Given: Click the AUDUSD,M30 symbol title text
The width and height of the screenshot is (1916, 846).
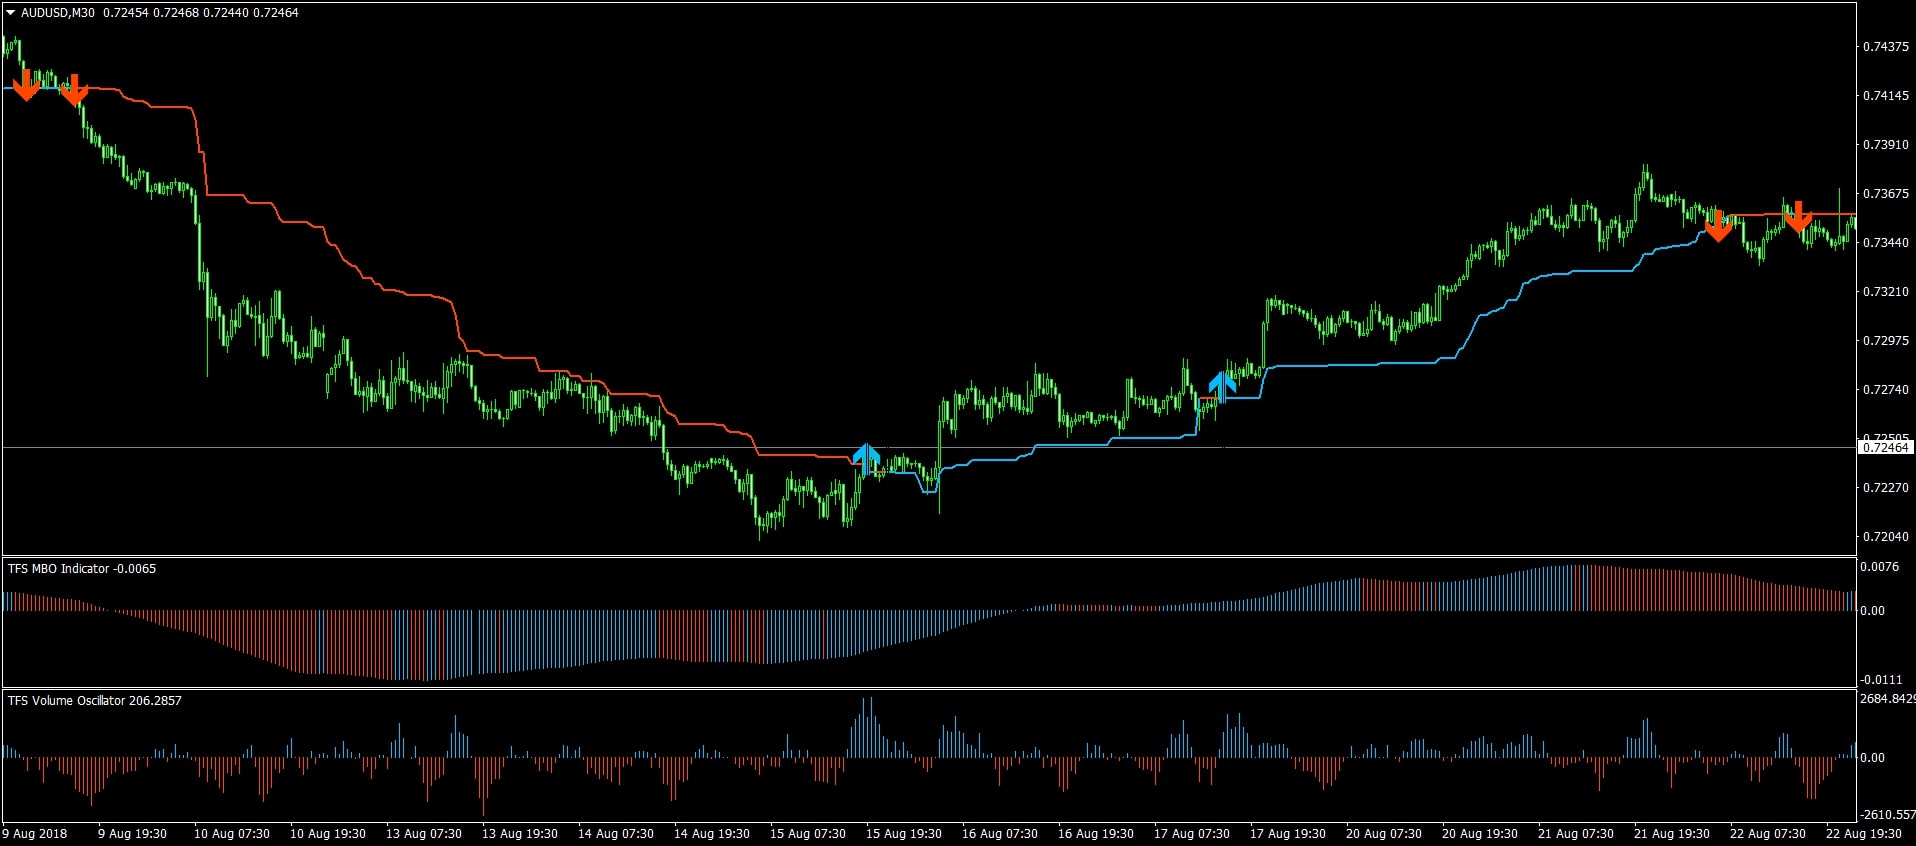Looking at the screenshot, I should click(58, 13).
